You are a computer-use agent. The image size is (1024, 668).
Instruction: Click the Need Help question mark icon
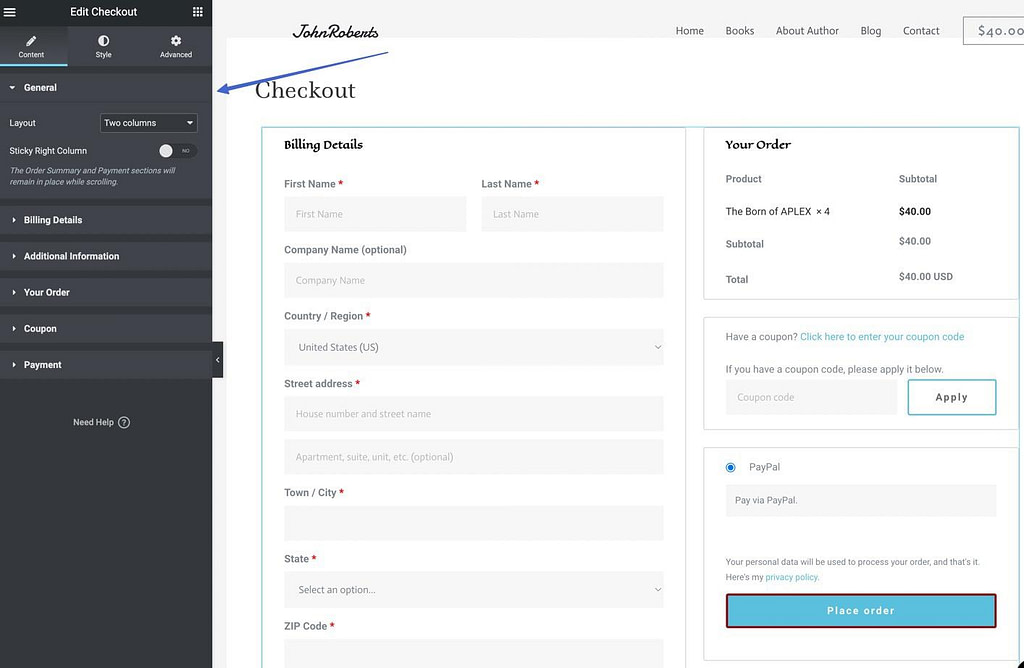pos(124,422)
